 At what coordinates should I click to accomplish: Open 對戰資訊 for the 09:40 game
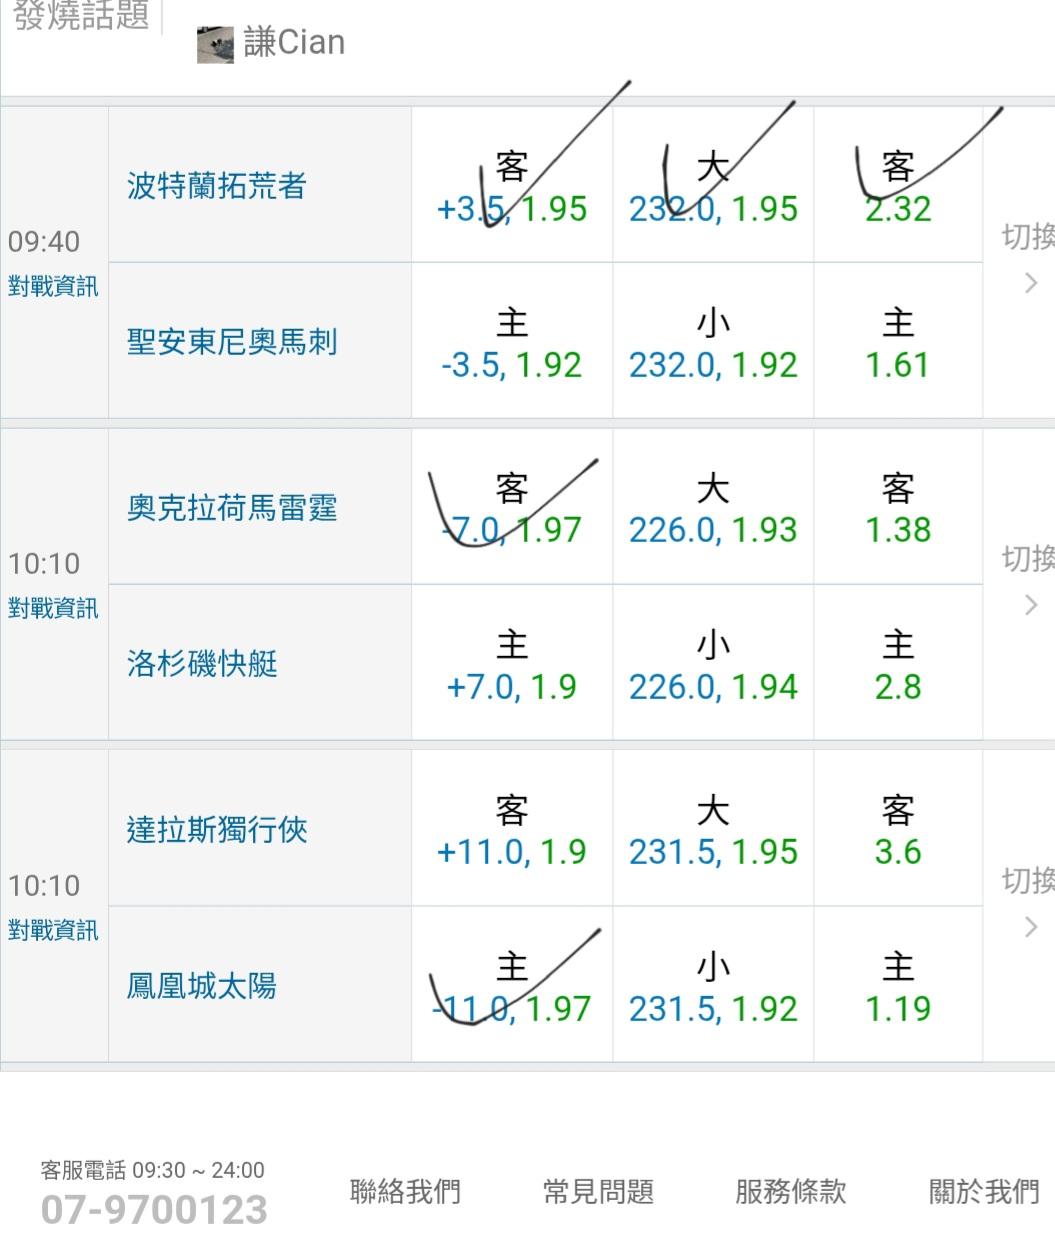[53, 287]
